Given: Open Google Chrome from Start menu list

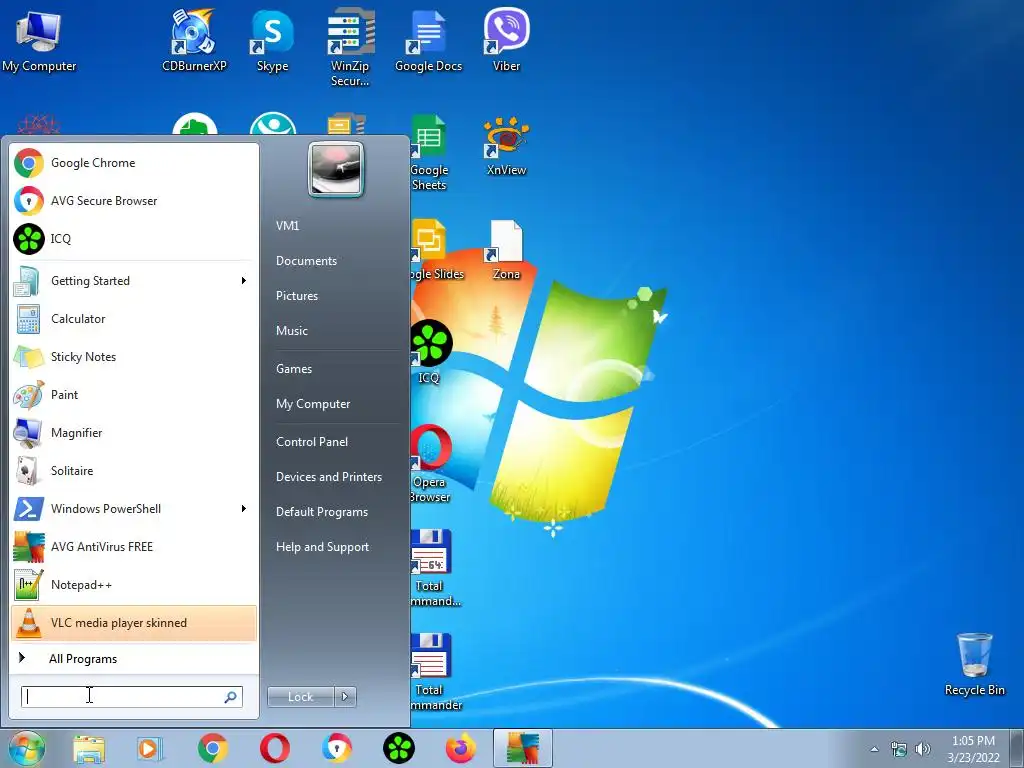Looking at the screenshot, I should 134,163.
